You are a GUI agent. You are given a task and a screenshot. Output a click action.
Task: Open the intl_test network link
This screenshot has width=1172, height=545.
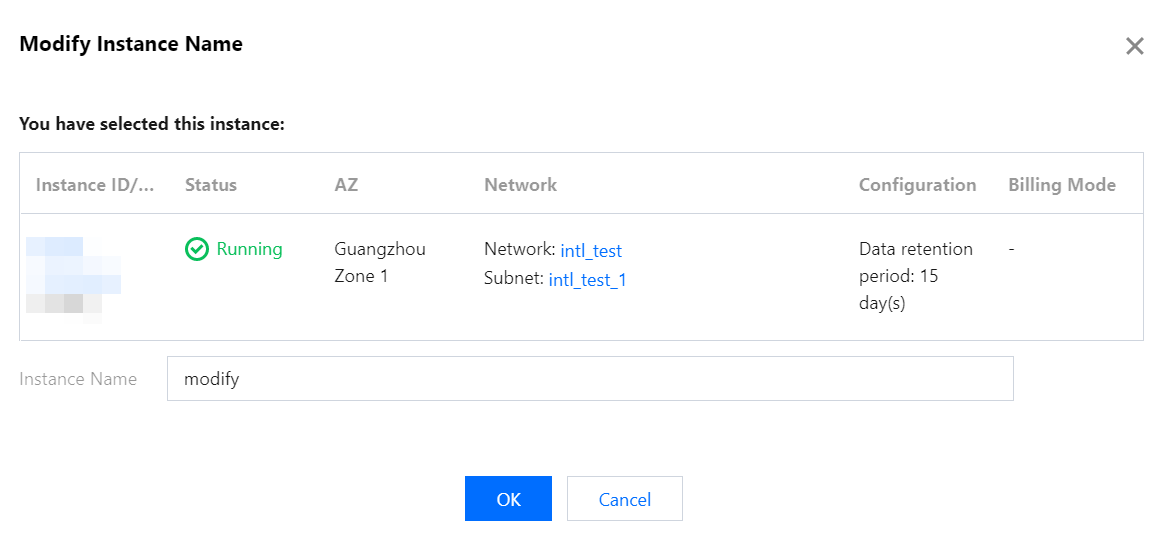[x=591, y=251]
